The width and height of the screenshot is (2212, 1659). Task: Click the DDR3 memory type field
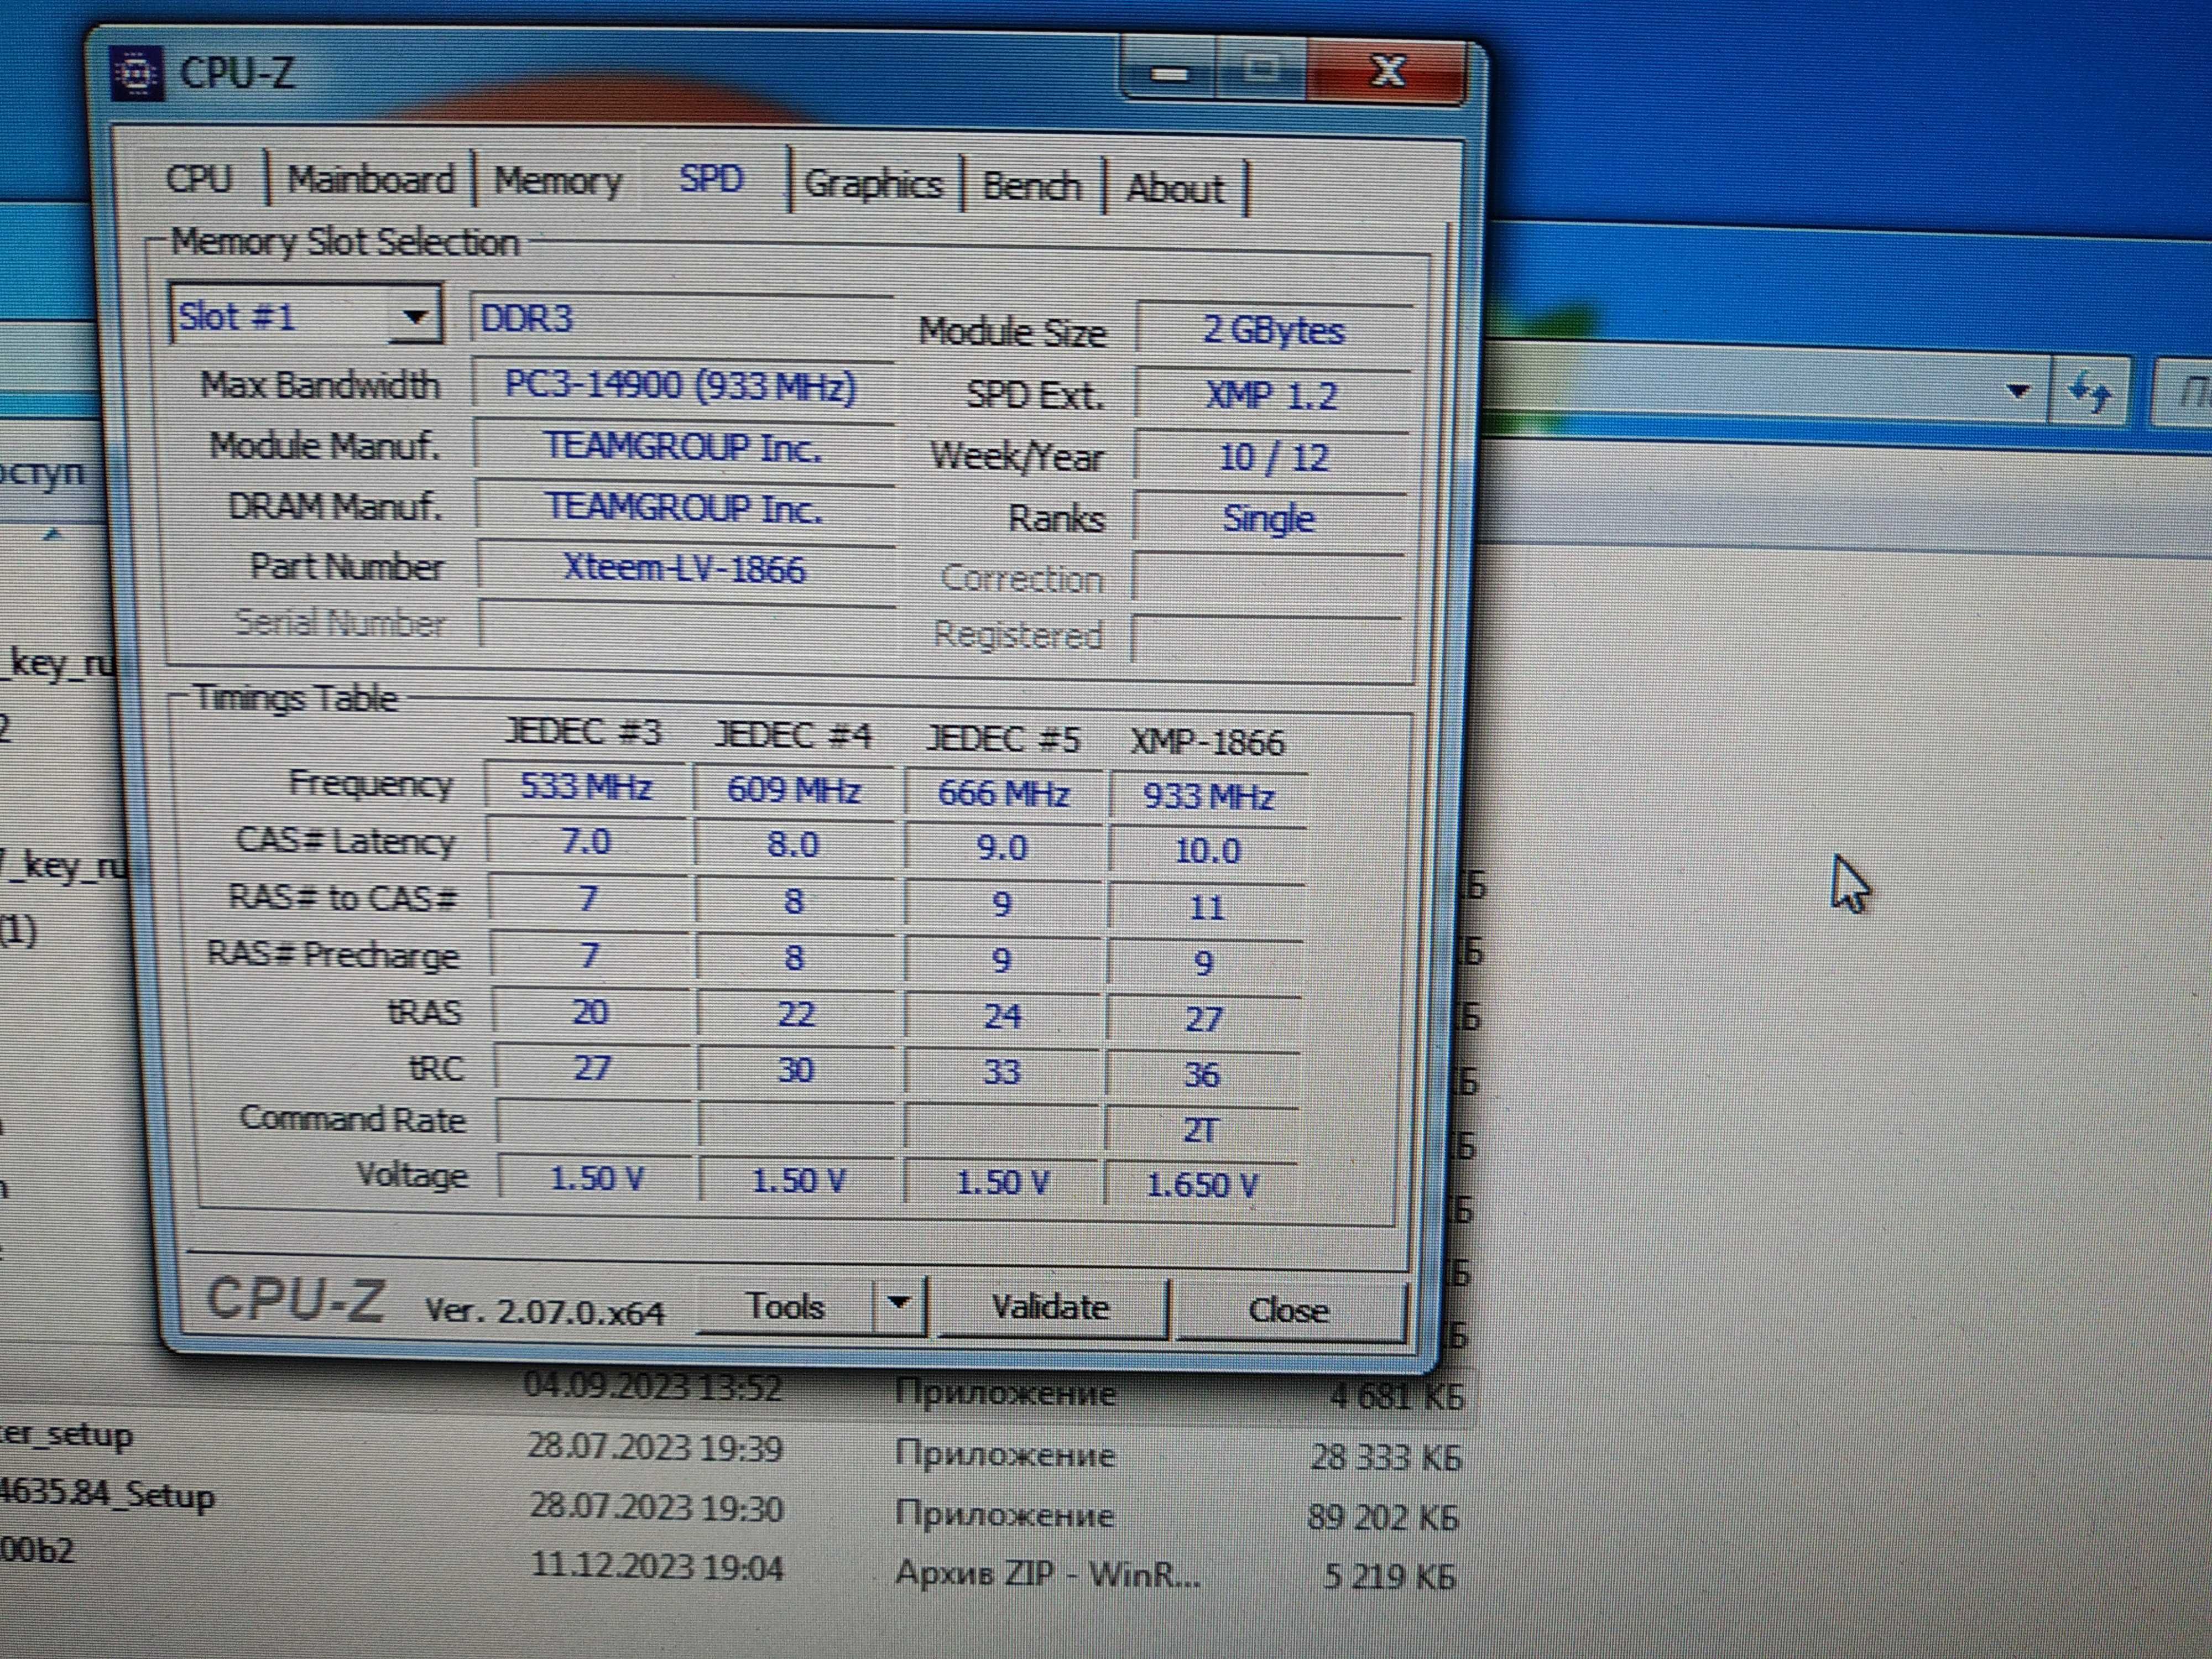[x=681, y=320]
